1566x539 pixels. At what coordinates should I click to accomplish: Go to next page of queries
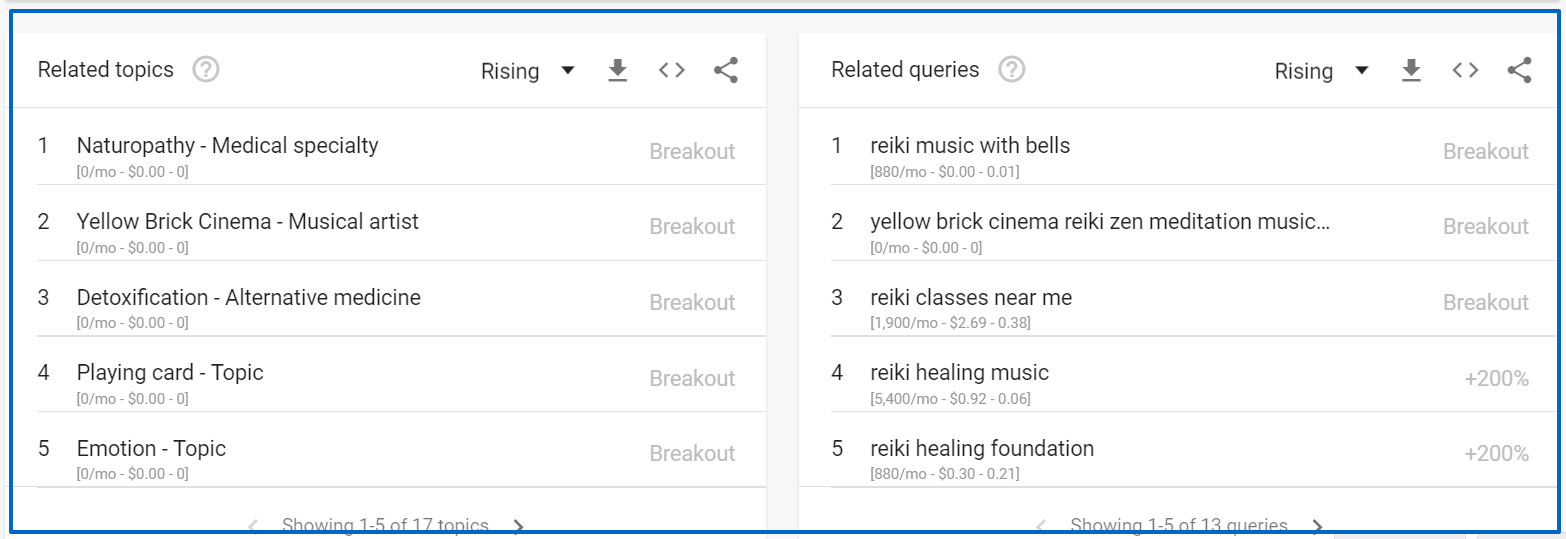coord(1317,526)
